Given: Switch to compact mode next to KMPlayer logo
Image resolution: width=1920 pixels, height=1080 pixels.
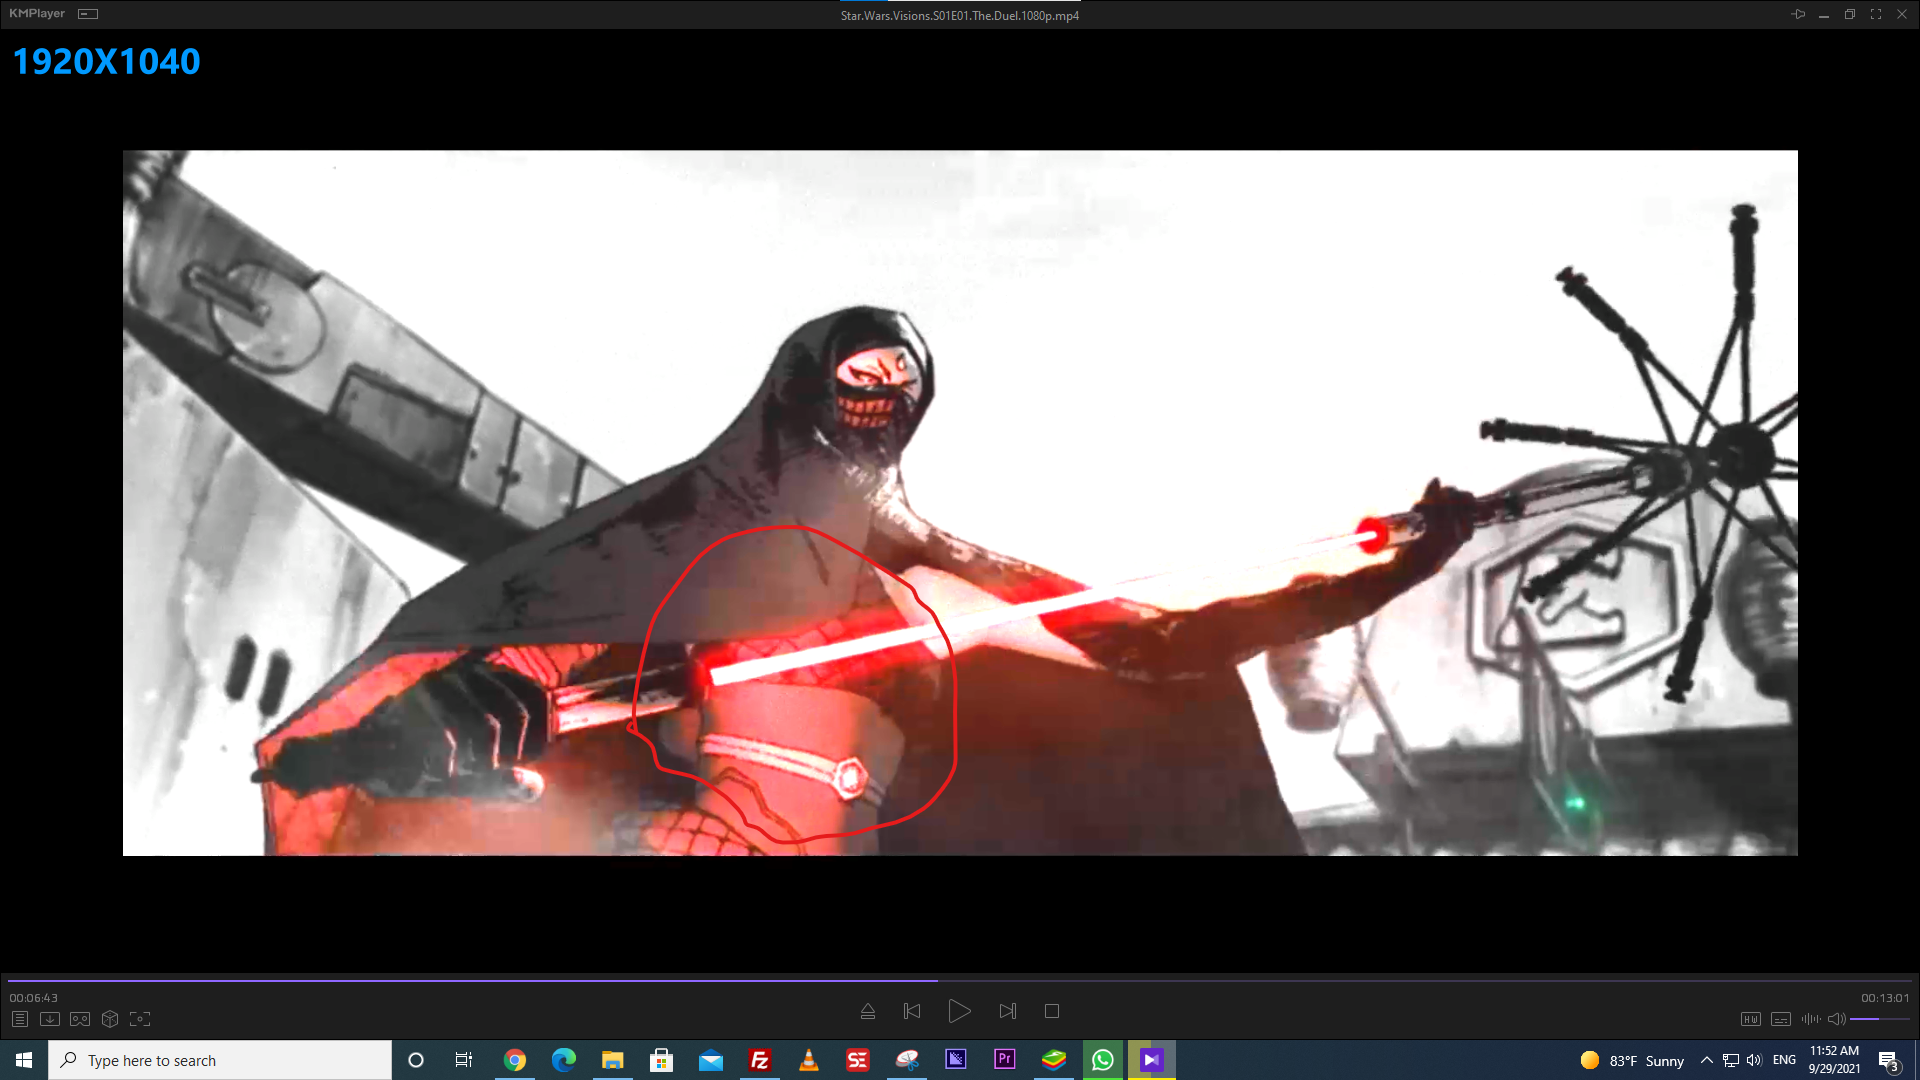Looking at the screenshot, I should [88, 14].
